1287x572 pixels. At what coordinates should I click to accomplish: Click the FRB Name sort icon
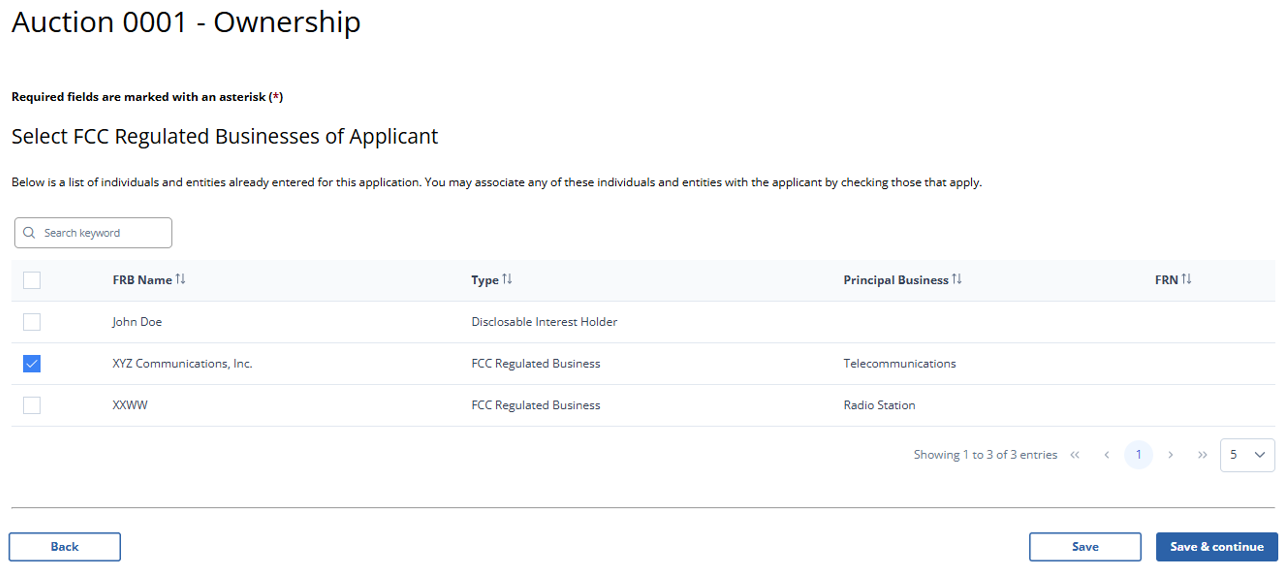tap(181, 280)
